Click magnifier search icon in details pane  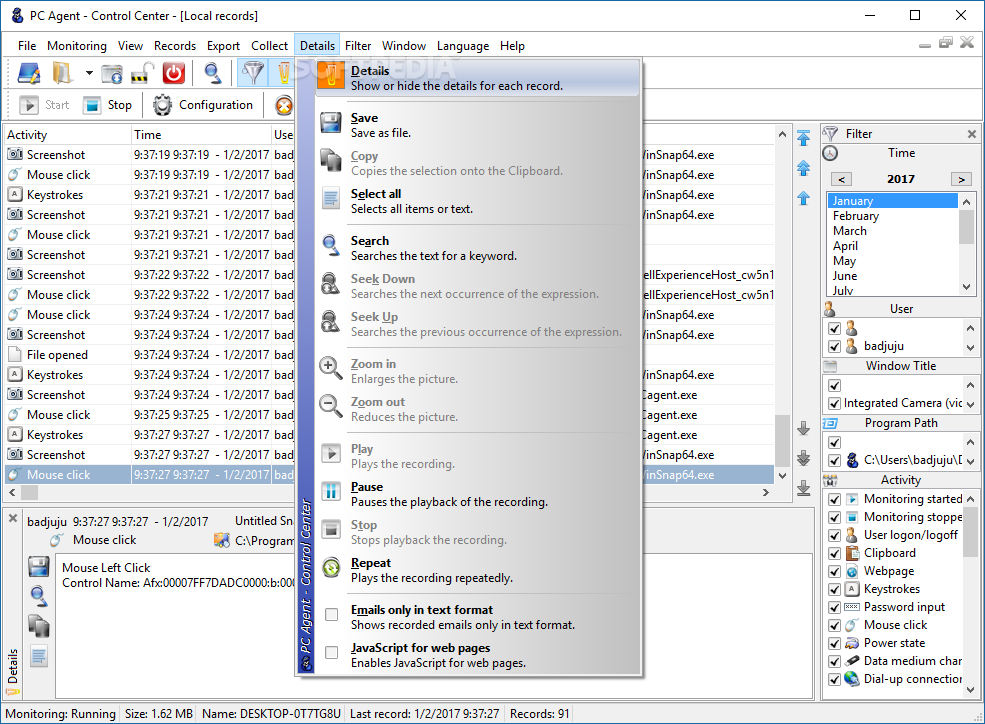click(38, 597)
